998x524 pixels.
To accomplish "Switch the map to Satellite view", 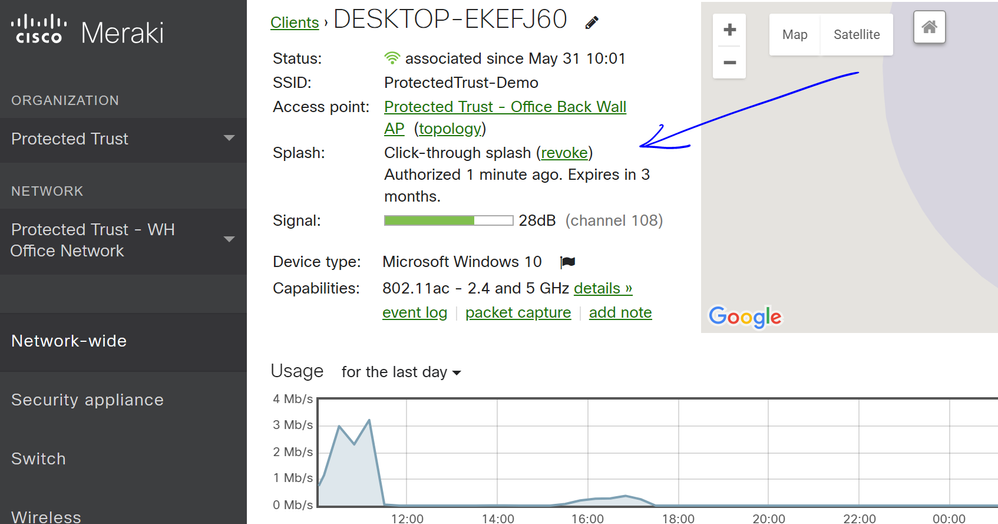I will coord(857,34).
